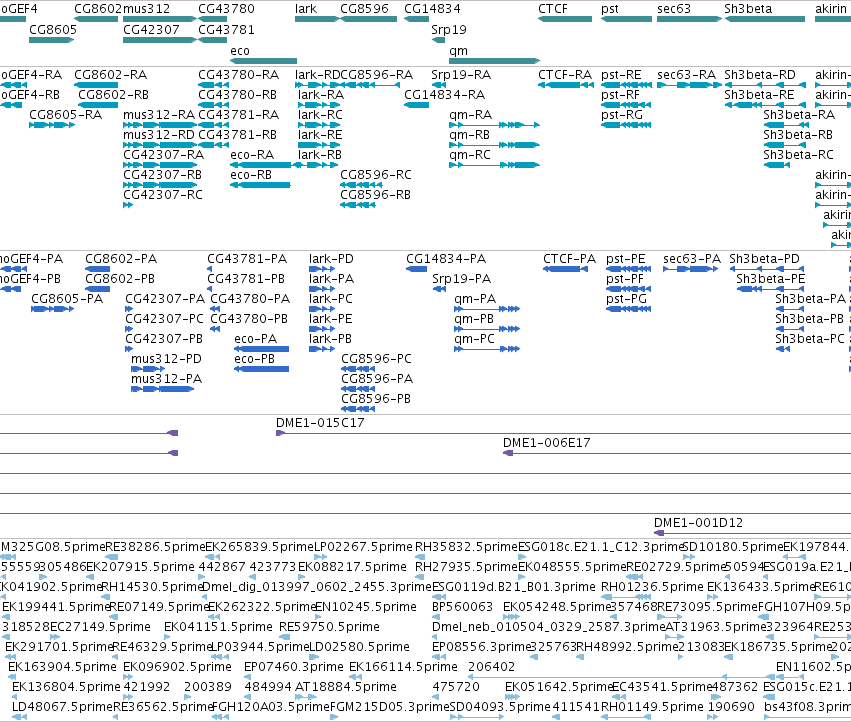Click BAC clone DME1-001D12
The height and width of the screenshot is (722, 851).
(x=752, y=533)
